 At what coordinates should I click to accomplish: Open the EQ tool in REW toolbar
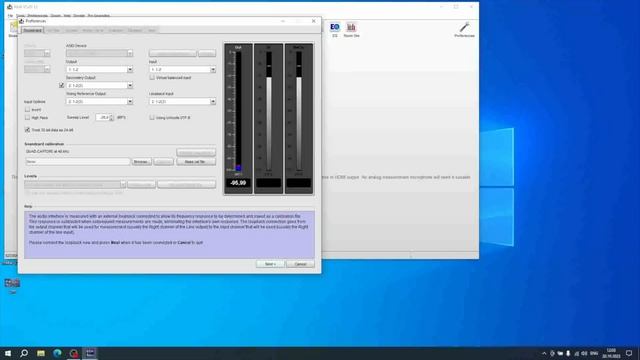point(335,29)
